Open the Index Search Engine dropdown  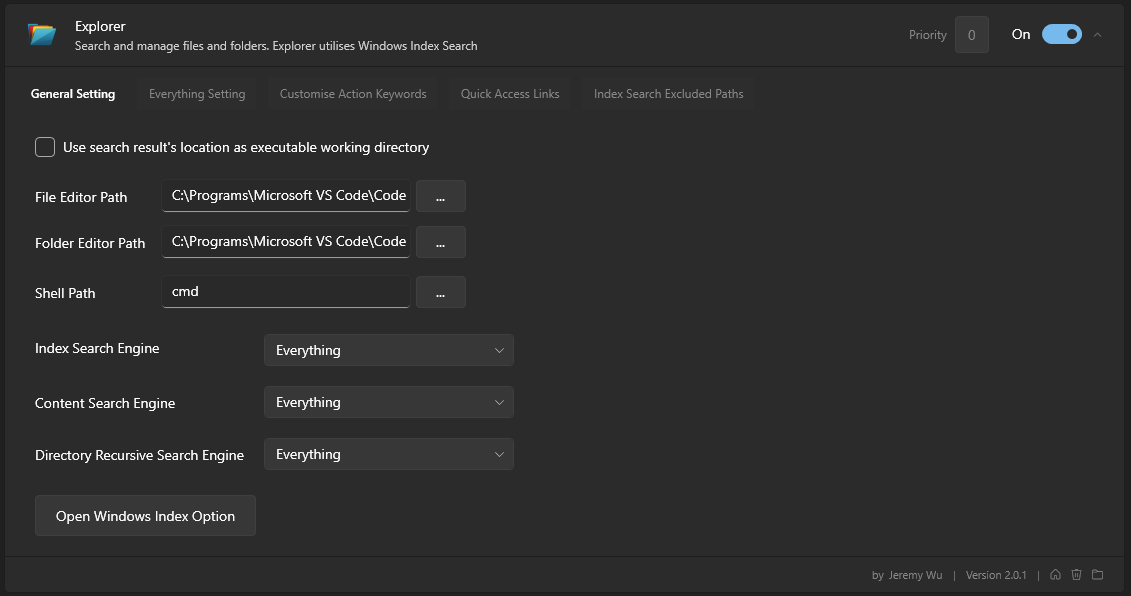[x=388, y=350]
